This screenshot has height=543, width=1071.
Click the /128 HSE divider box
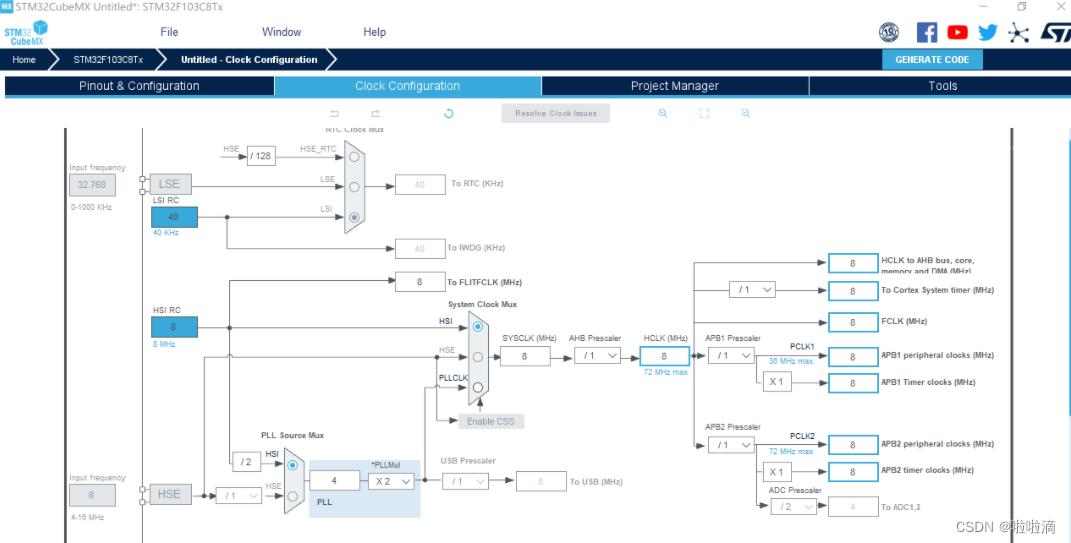click(261, 156)
